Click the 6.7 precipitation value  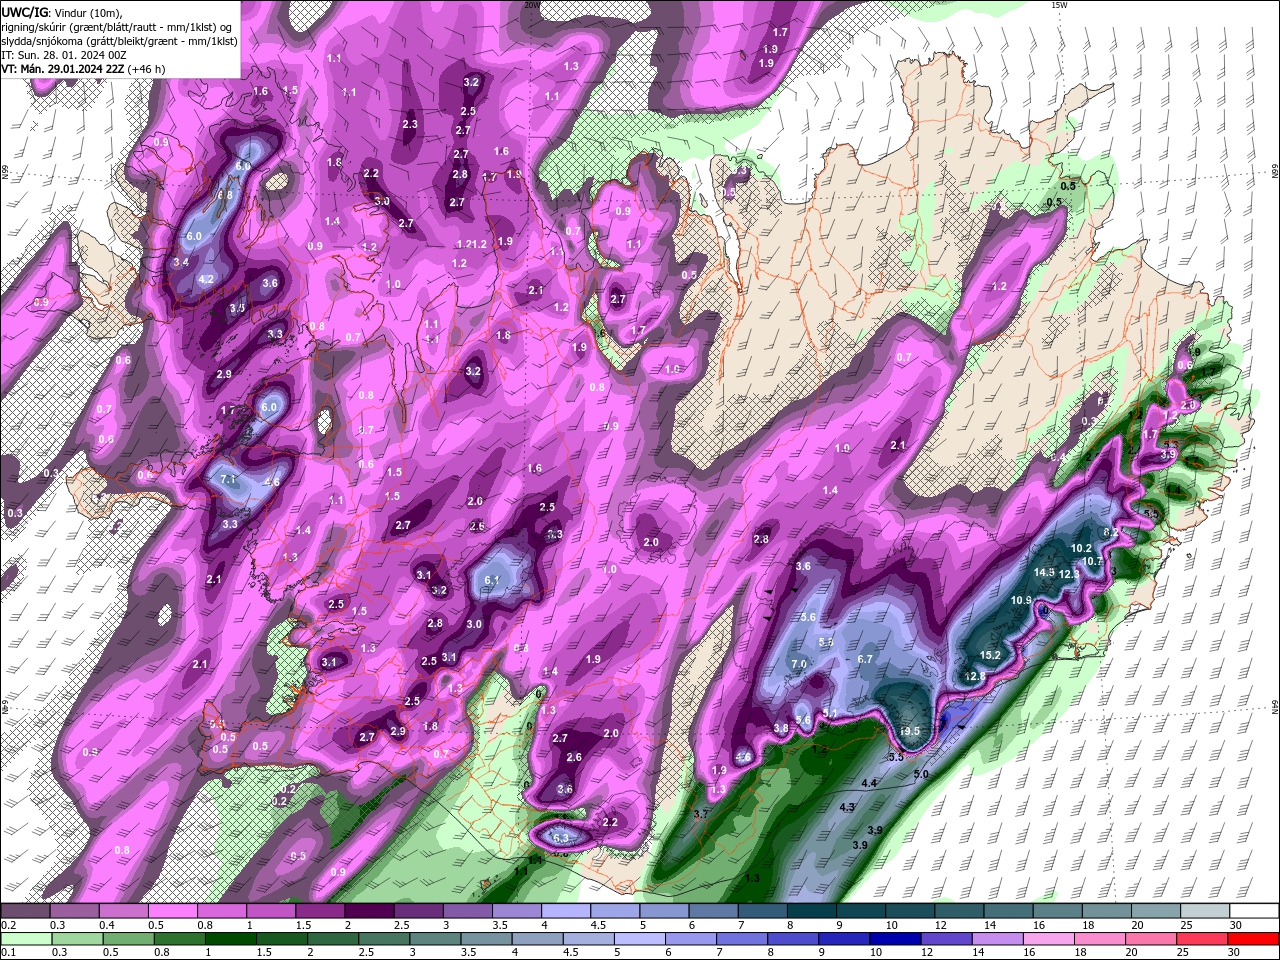pyautogui.click(x=866, y=659)
